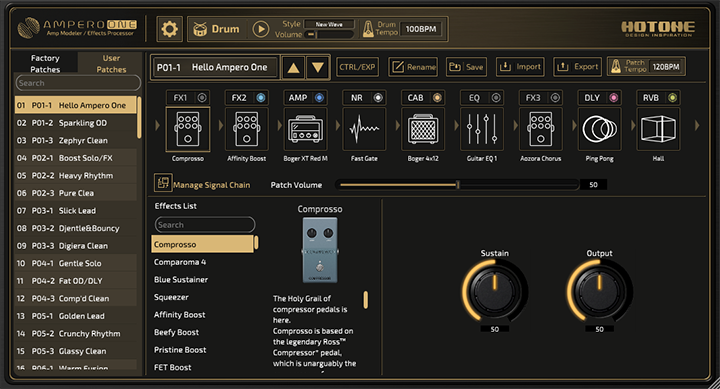Viewport: 720px width, 389px height.
Task: Click the Manage Signal Chain icon
Action: 163,183
